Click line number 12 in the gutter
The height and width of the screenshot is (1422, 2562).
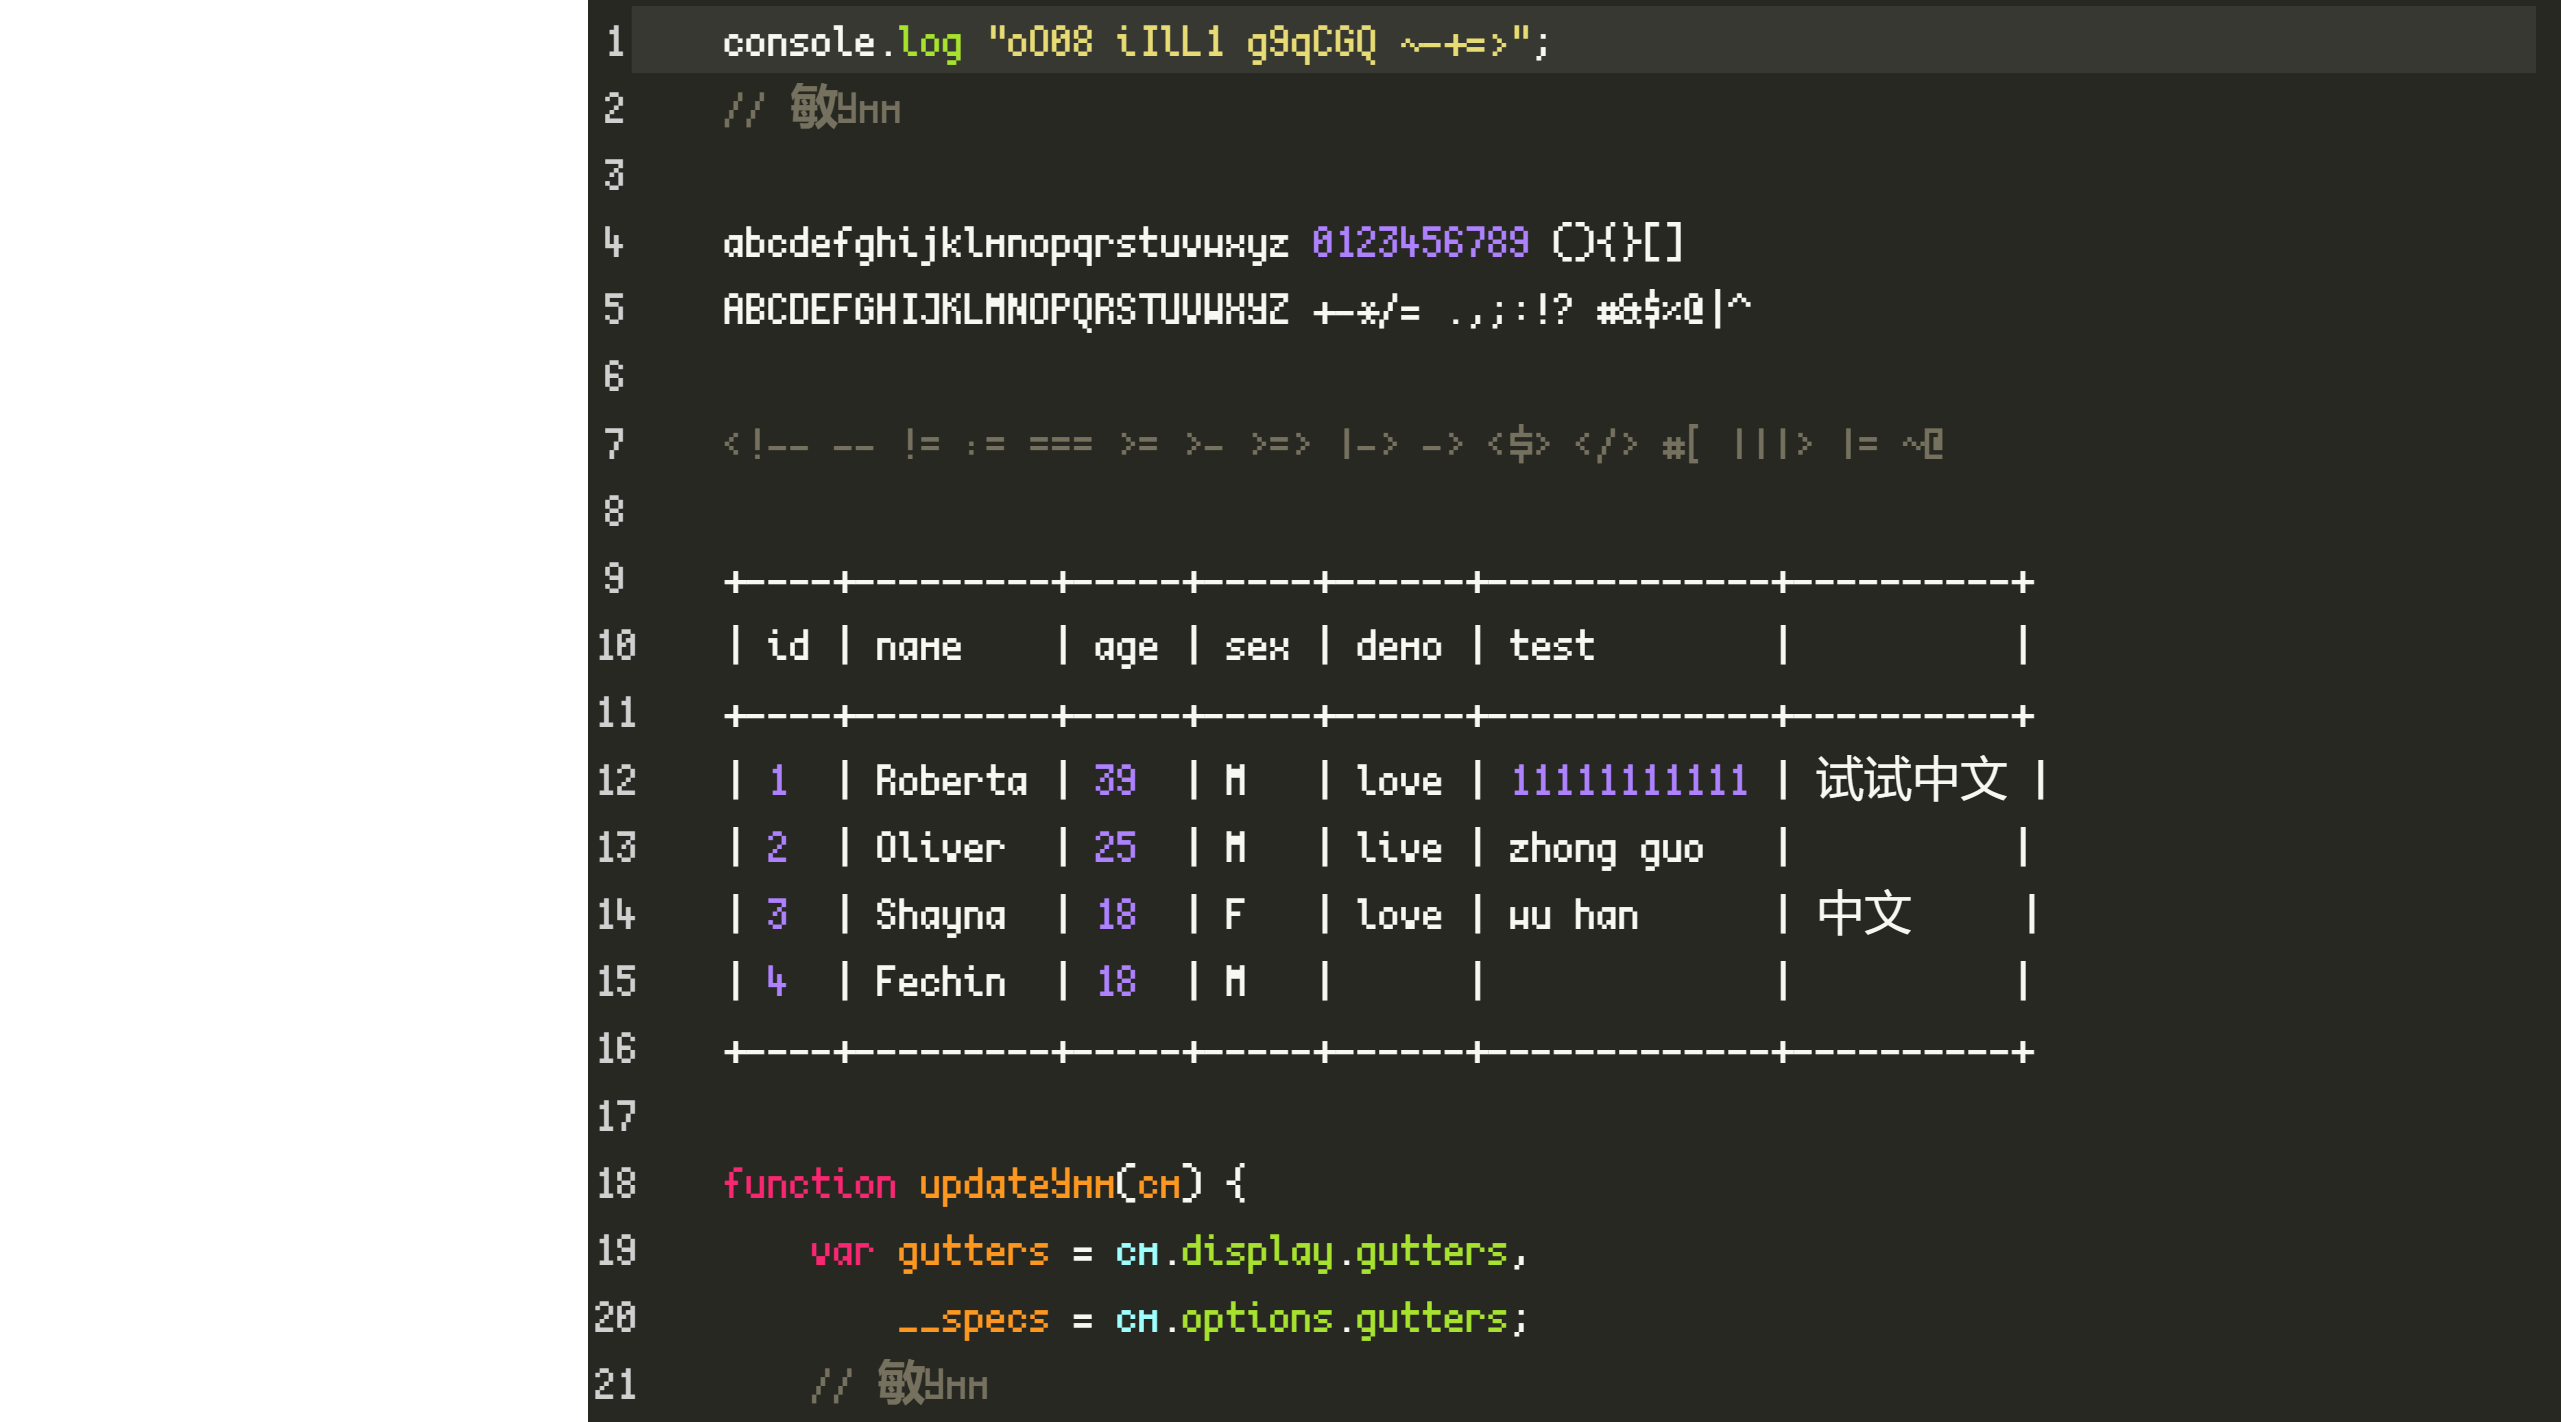click(616, 780)
